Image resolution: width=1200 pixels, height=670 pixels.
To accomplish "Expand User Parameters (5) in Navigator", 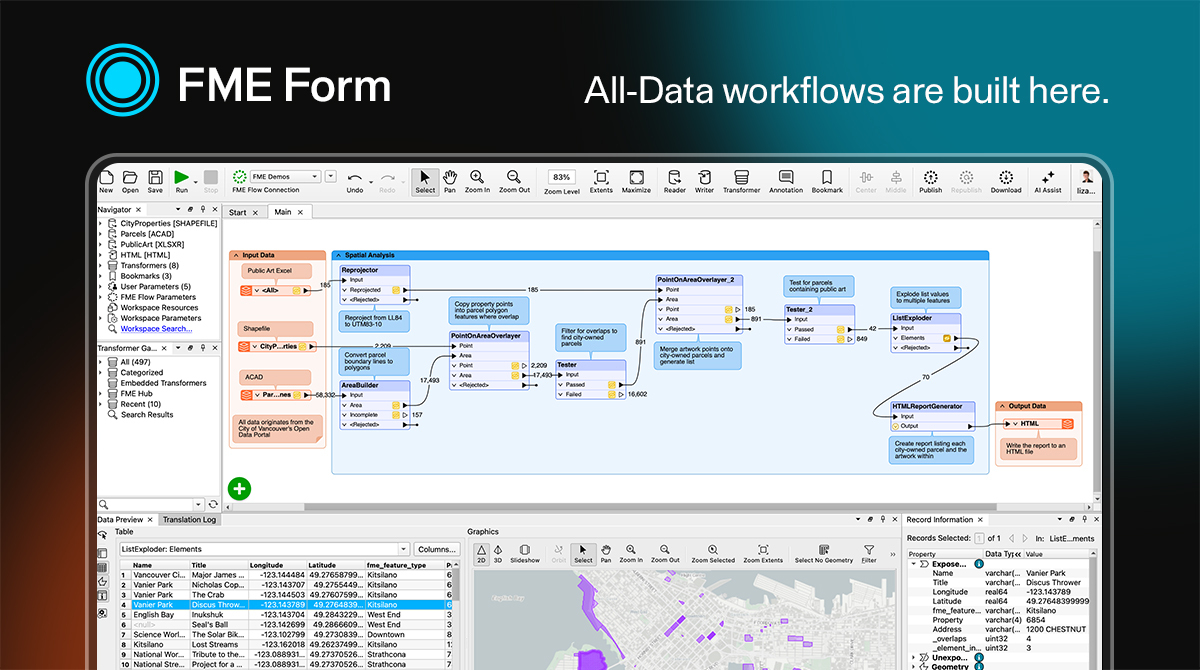I will coord(100,286).
